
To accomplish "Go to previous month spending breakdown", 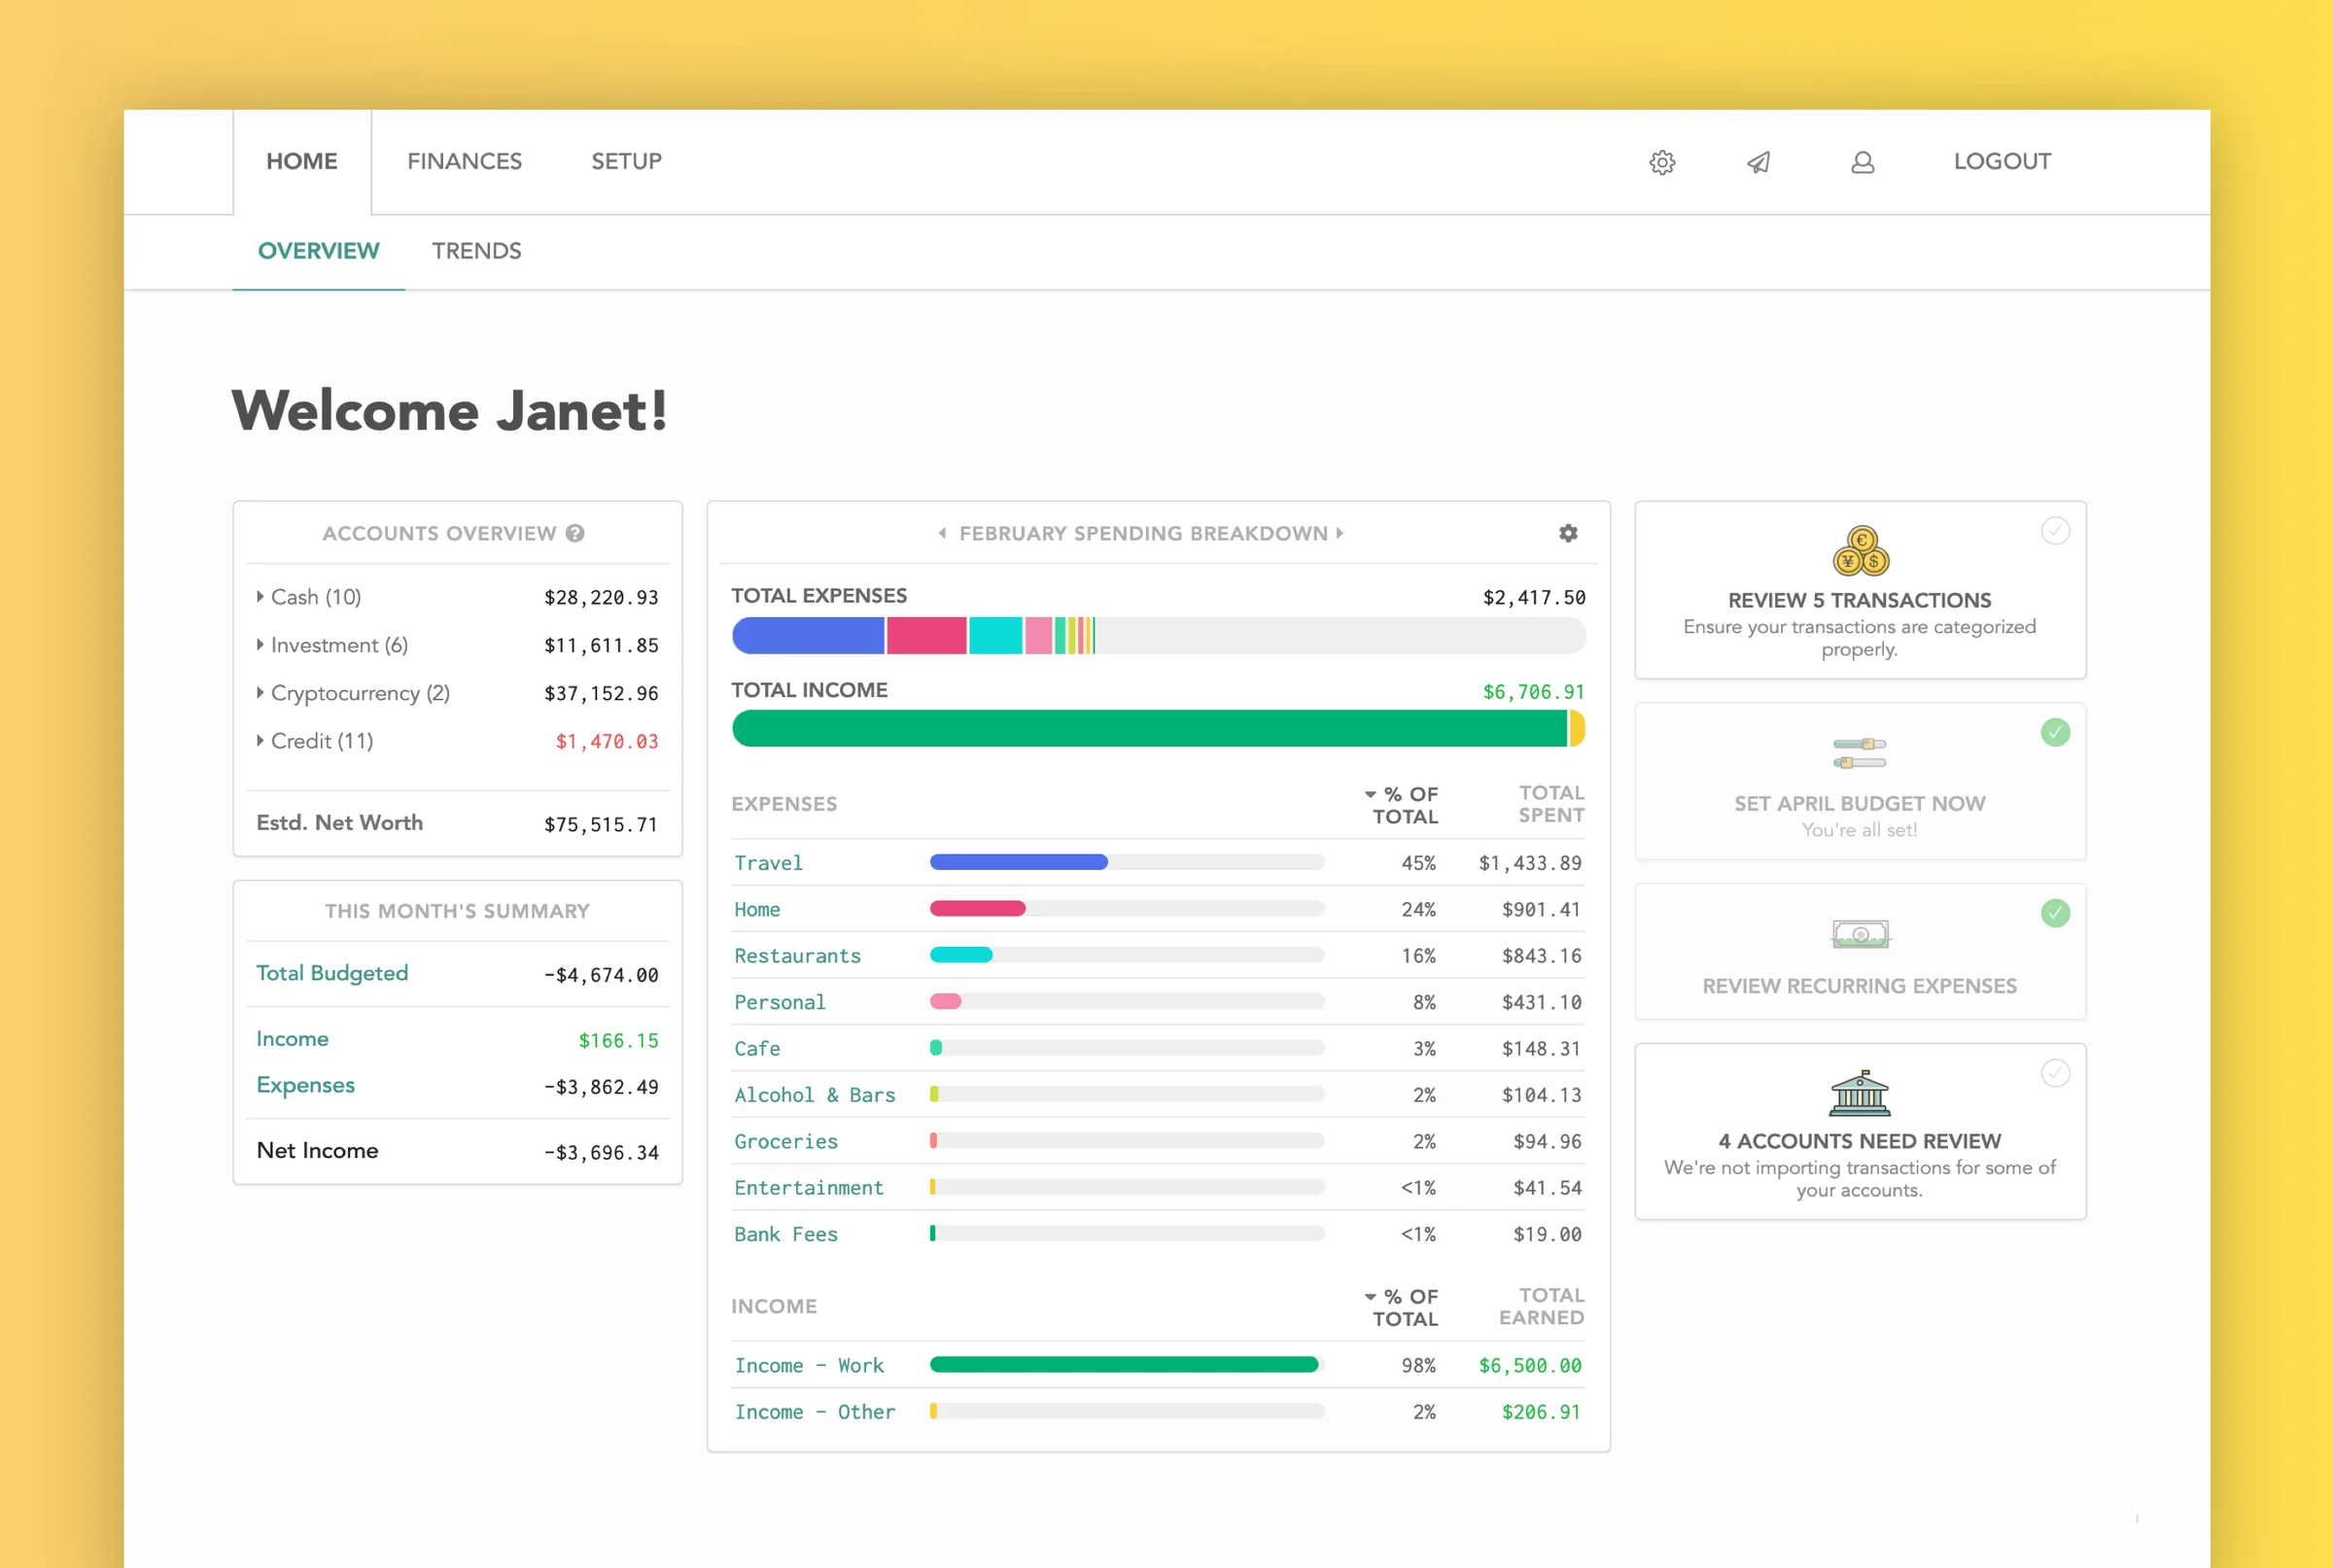I will (x=942, y=533).
